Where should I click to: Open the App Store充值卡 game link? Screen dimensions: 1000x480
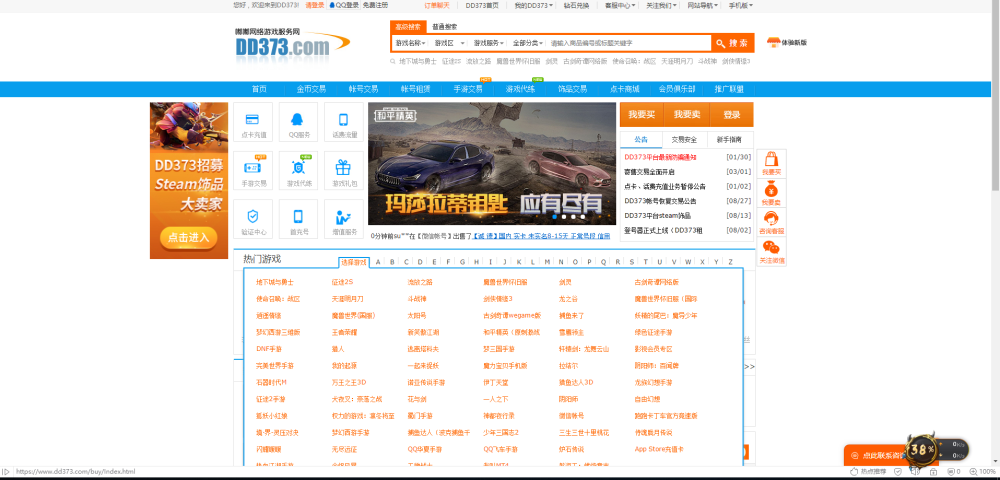pos(659,449)
